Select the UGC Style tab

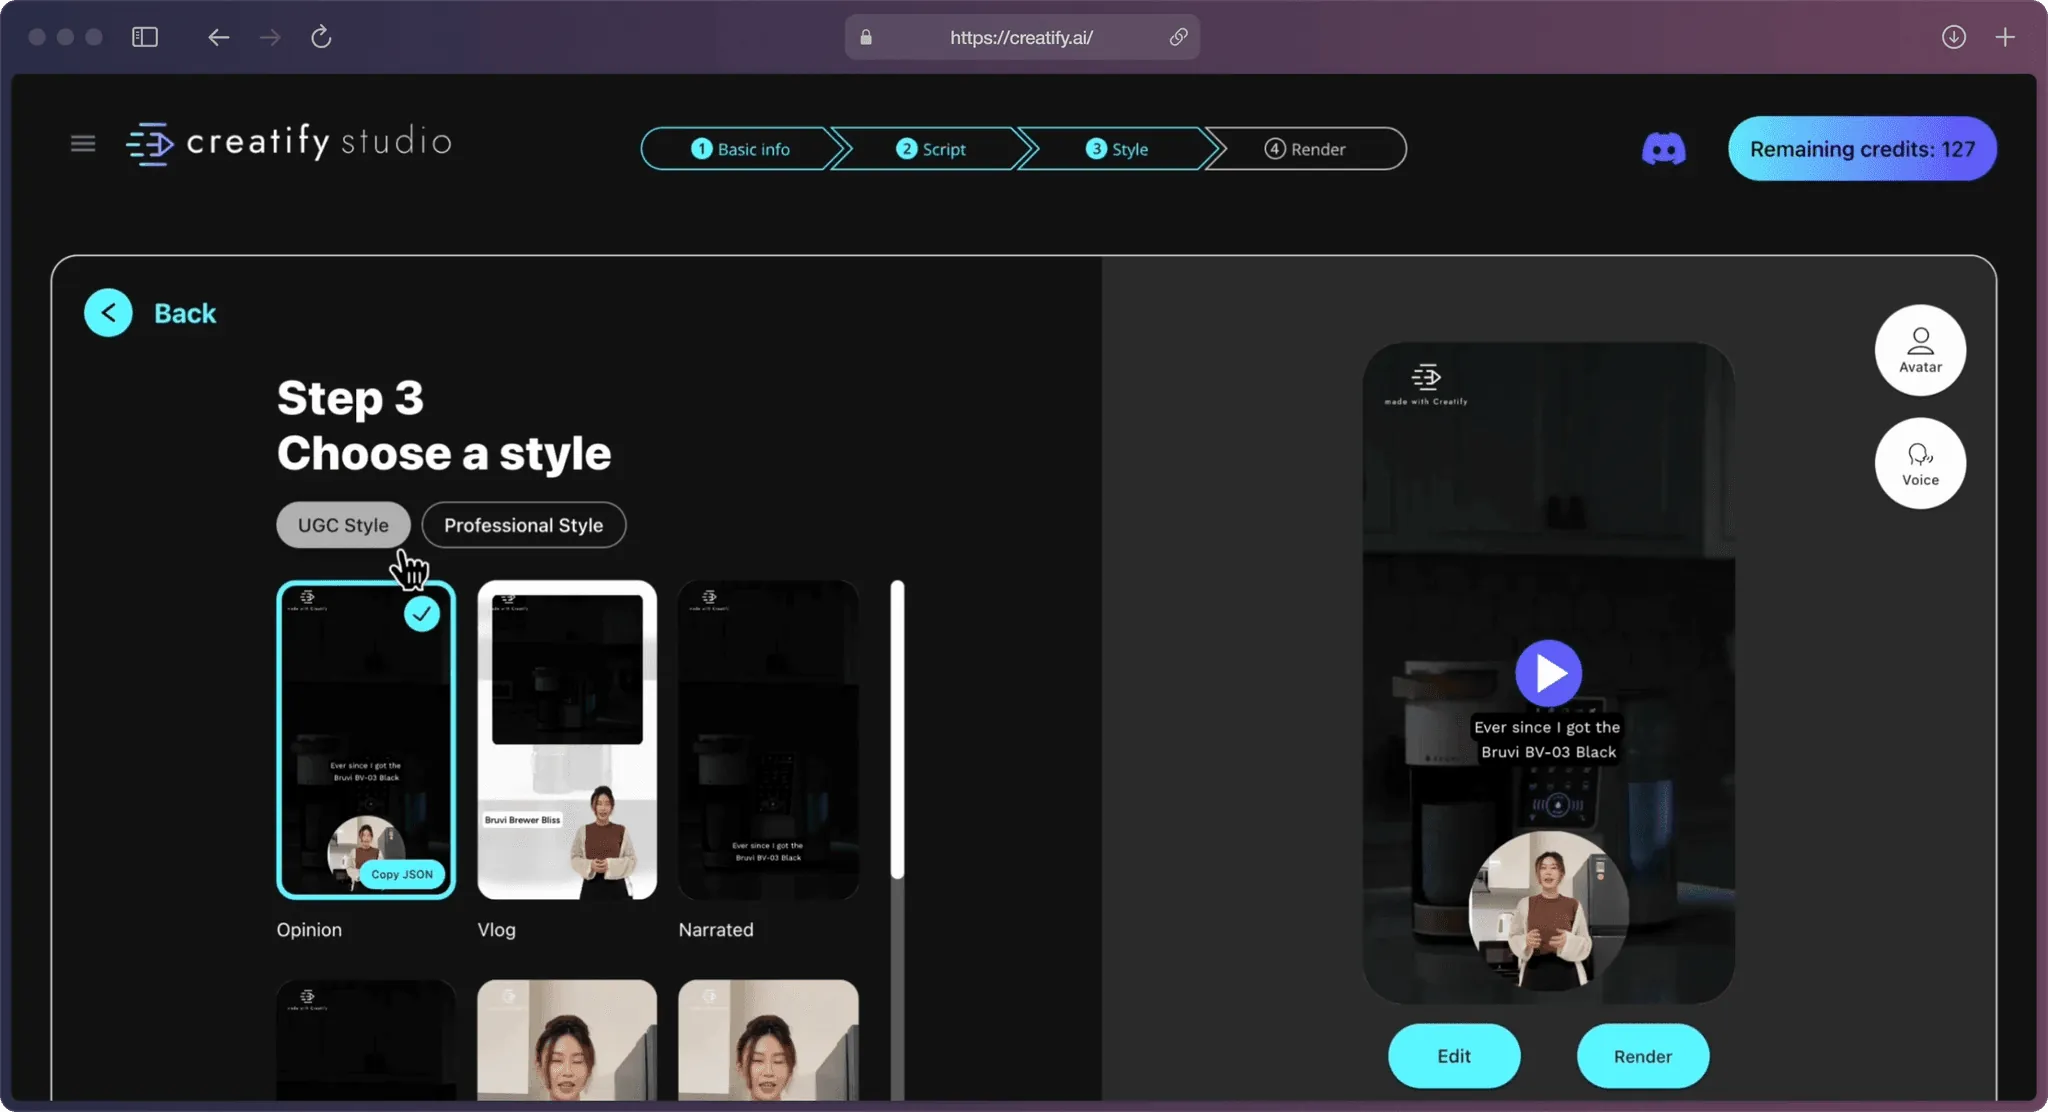tap(343, 525)
